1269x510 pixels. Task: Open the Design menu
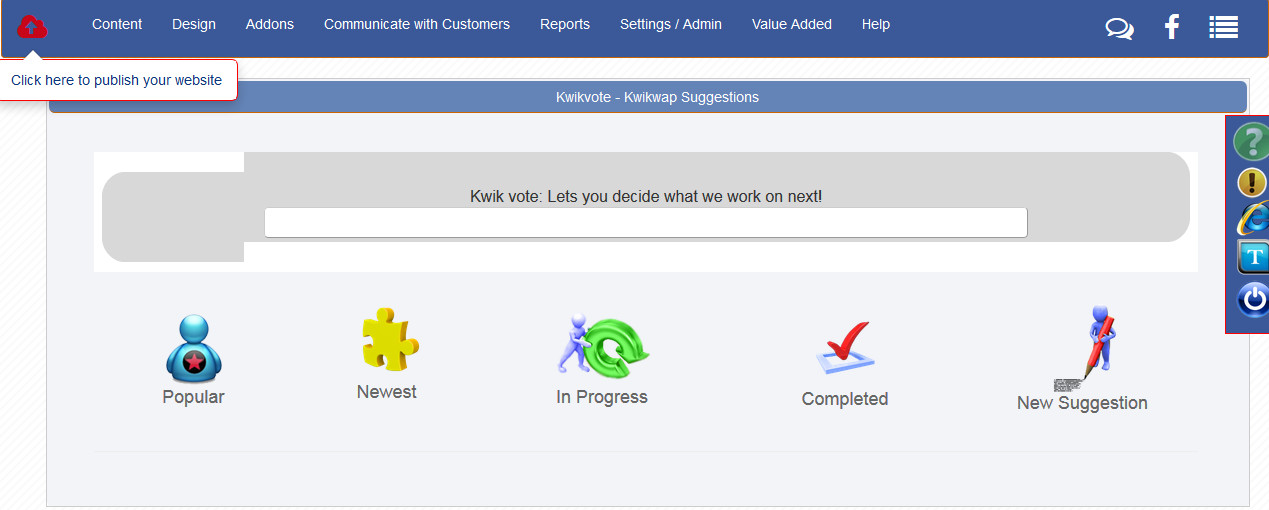click(194, 24)
